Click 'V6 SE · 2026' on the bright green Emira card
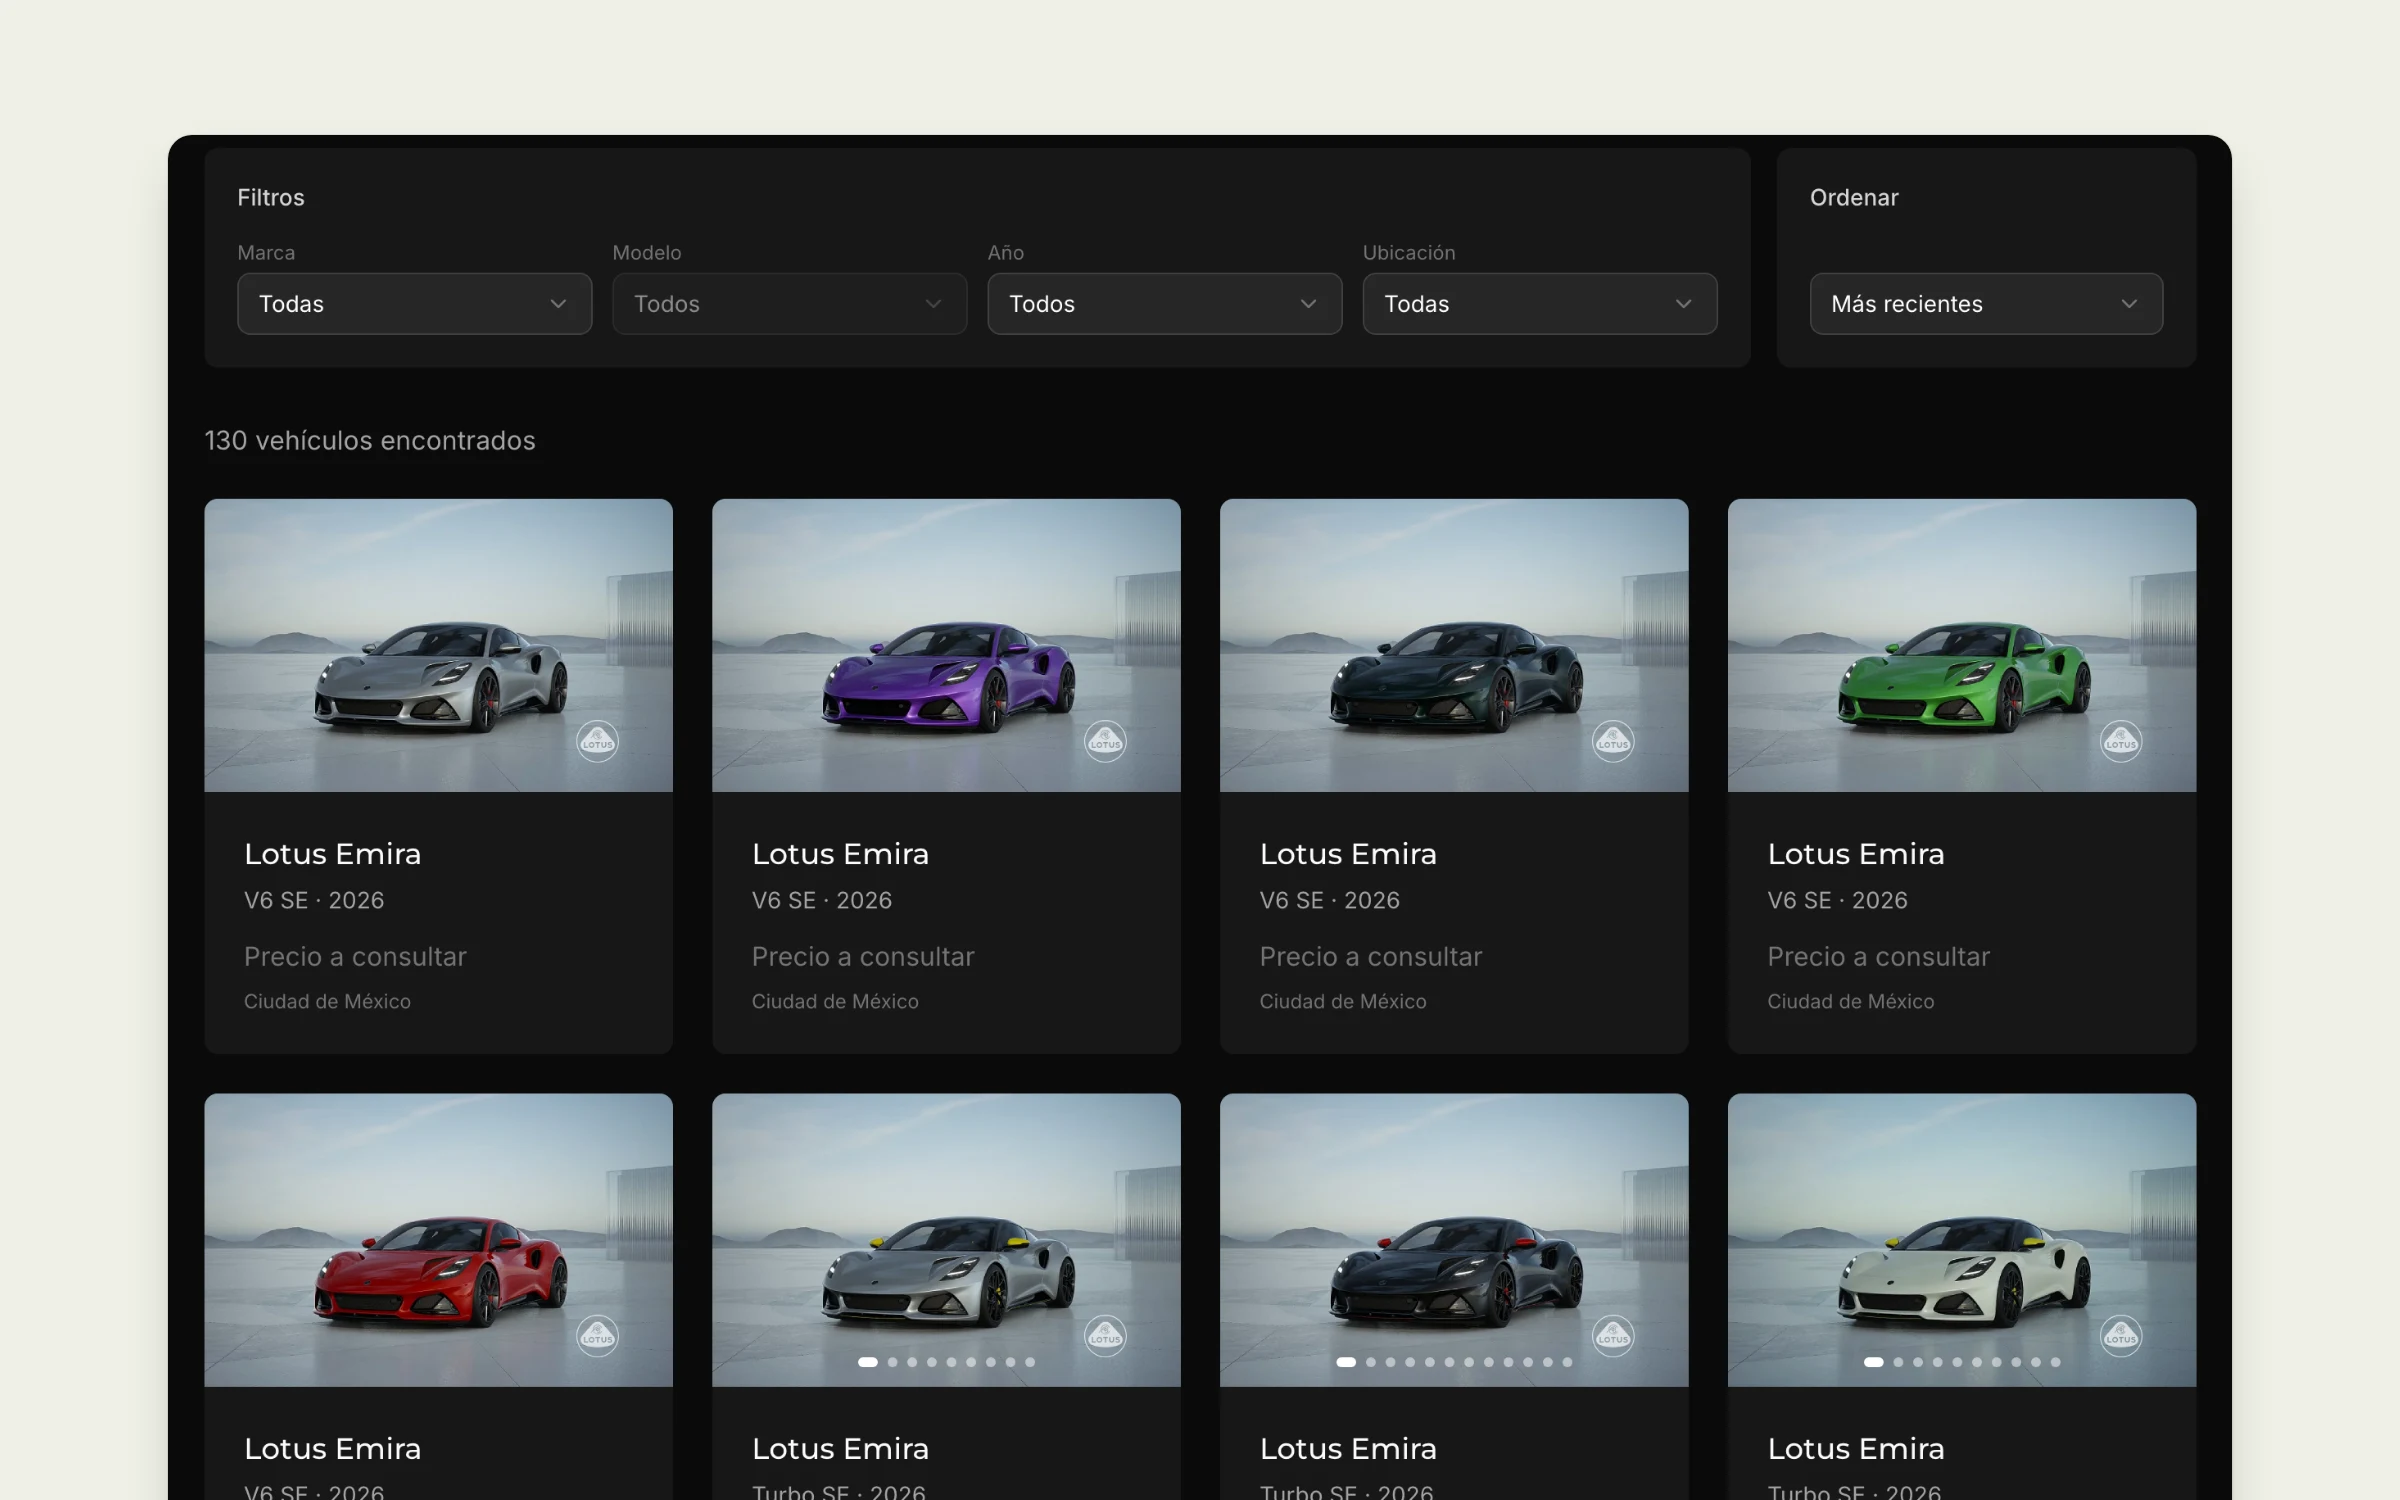 (x=1838, y=901)
